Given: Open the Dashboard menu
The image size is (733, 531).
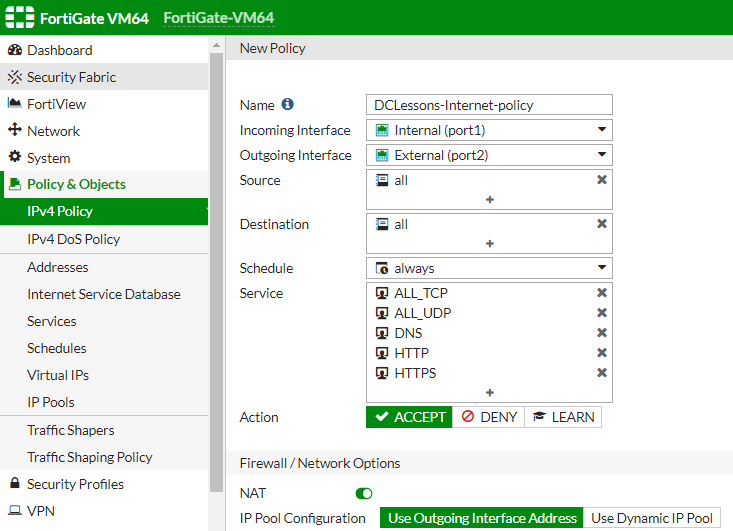Looking at the screenshot, I should (104, 50).
